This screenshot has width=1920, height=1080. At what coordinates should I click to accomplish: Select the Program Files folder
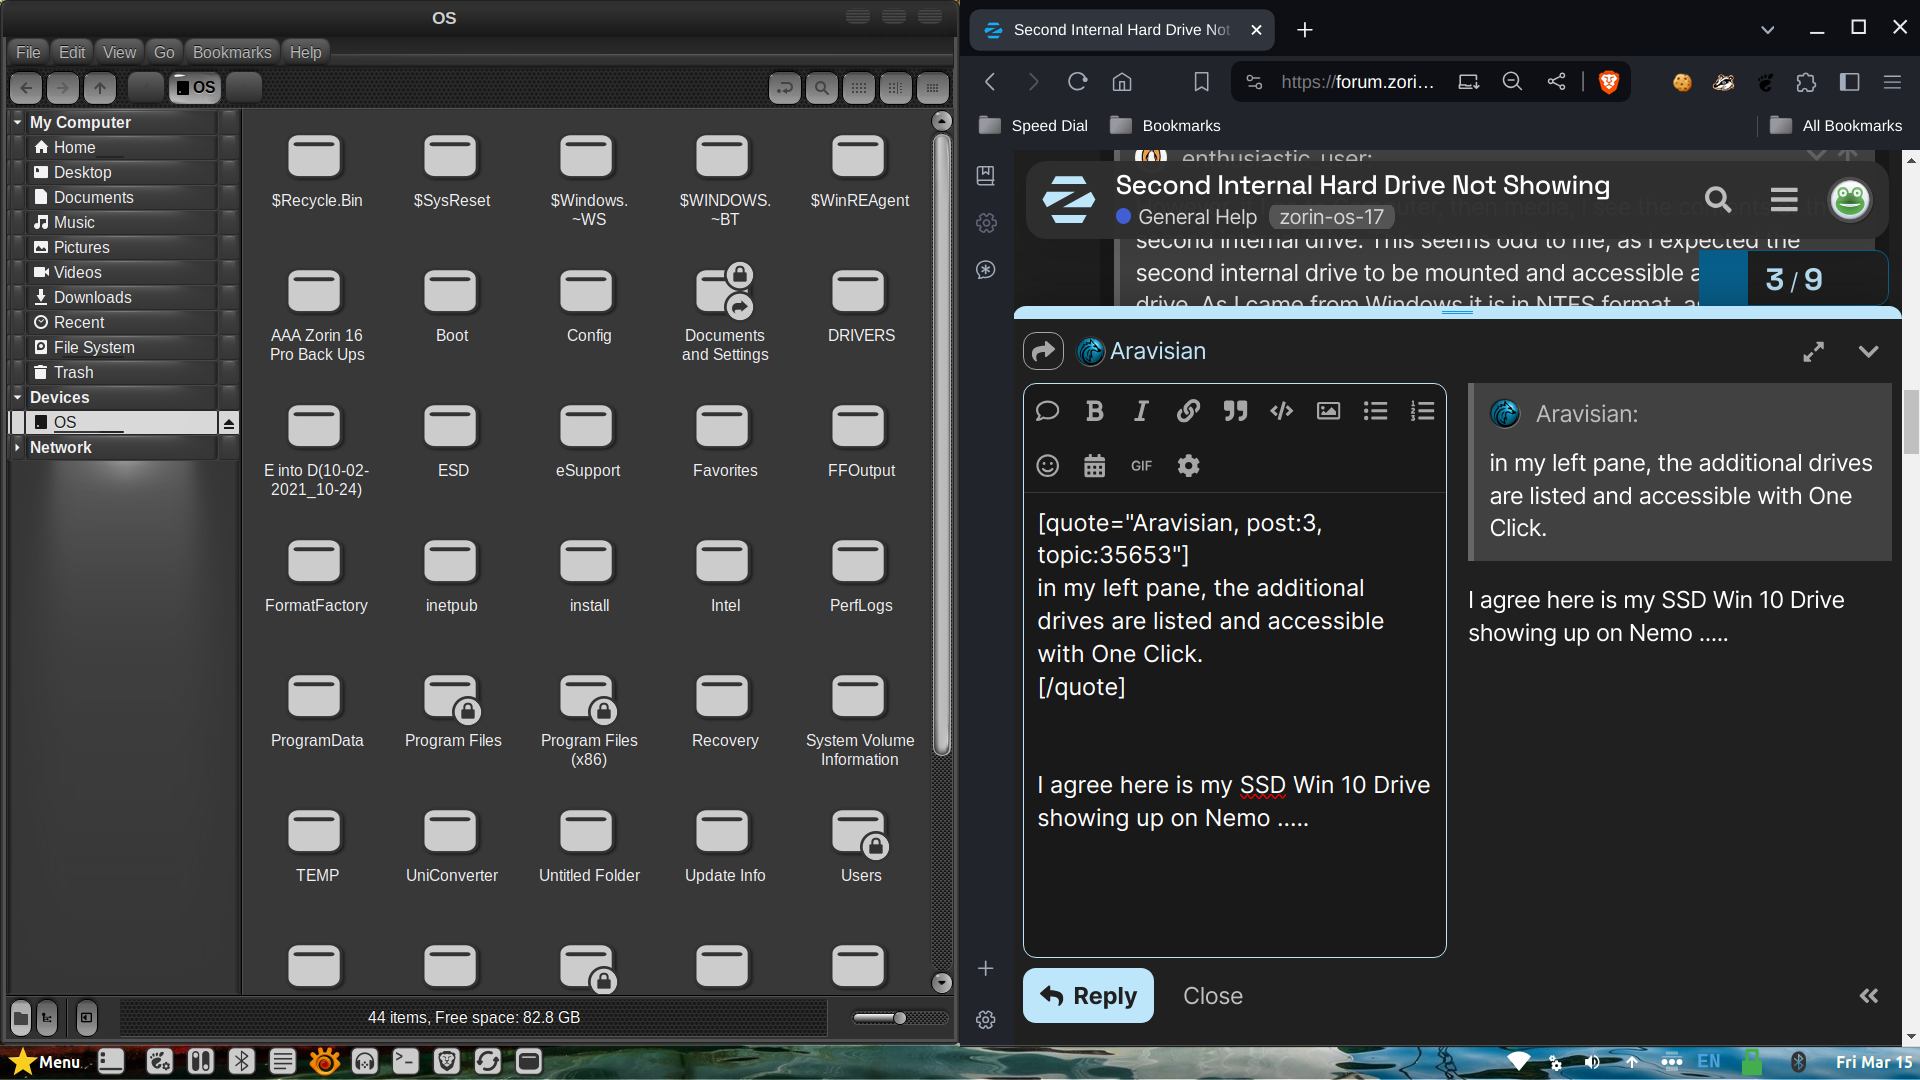(452, 710)
